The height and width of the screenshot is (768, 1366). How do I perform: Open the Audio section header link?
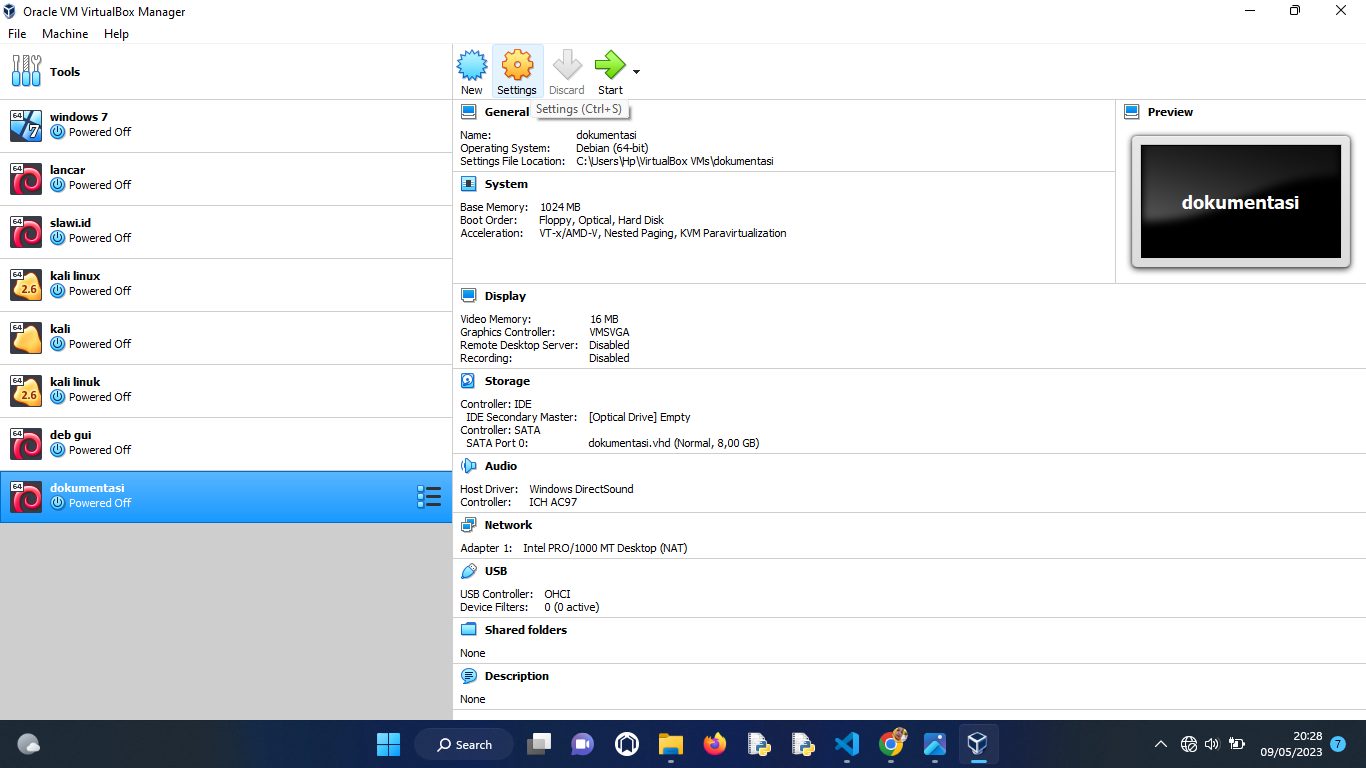click(x=501, y=466)
